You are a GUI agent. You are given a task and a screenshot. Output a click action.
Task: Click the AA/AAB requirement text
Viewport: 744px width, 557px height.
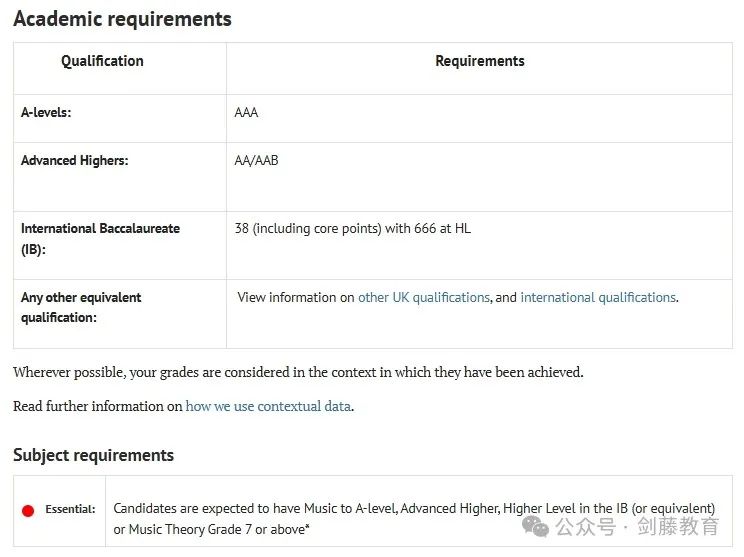(x=256, y=160)
